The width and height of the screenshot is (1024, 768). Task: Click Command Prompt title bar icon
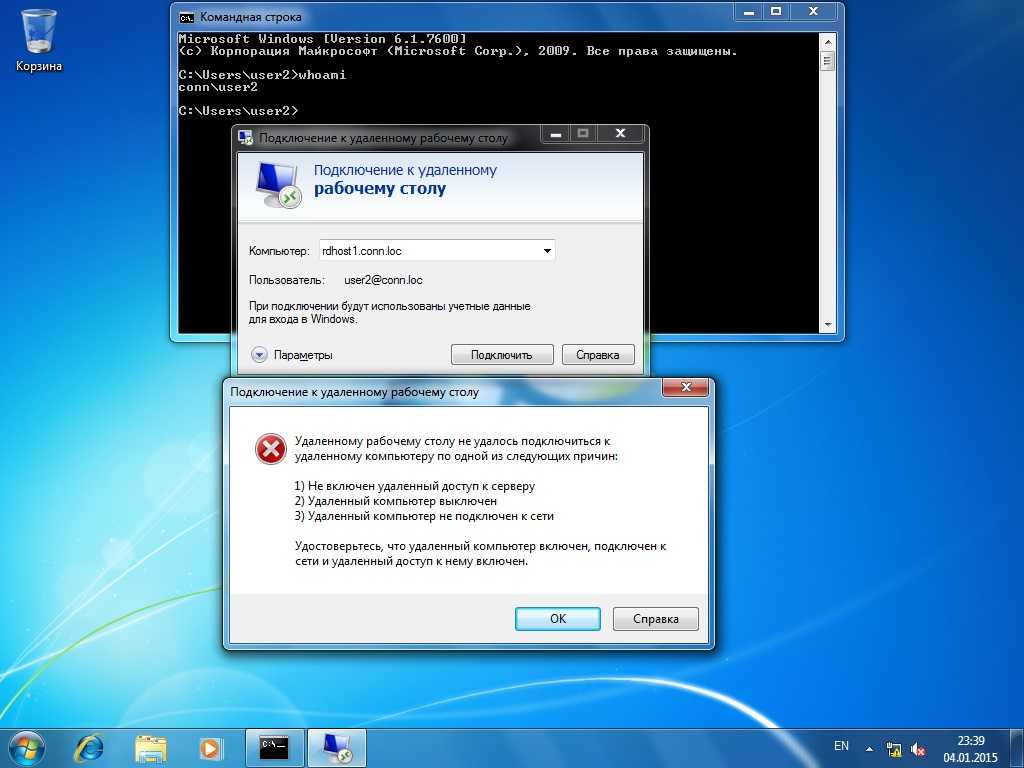tap(186, 17)
